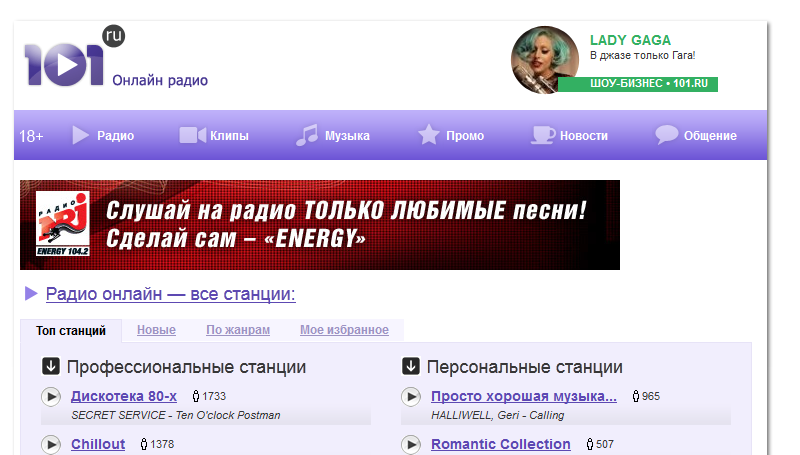Screen dimensions: 800x455
Task: Click the star icon beside Промо
Action: 429,135
